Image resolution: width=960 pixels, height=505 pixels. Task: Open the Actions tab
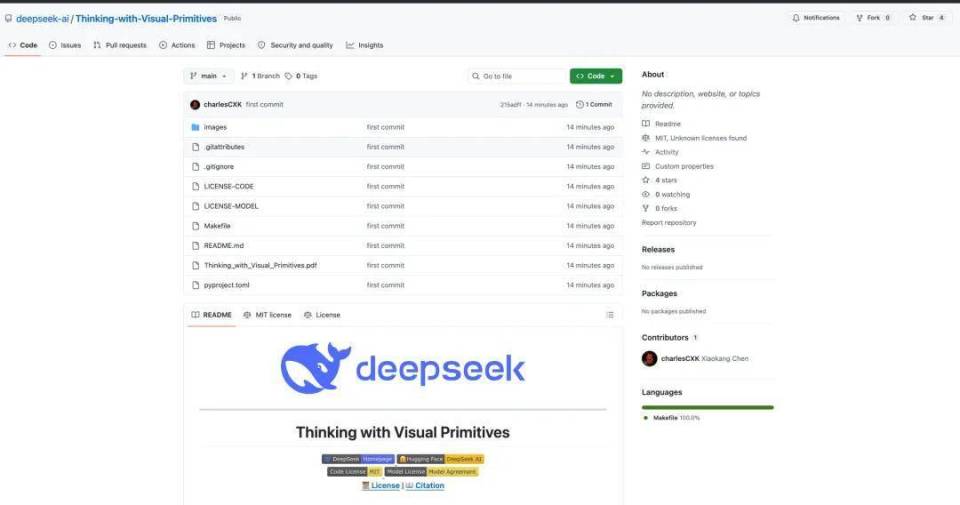coord(177,45)
